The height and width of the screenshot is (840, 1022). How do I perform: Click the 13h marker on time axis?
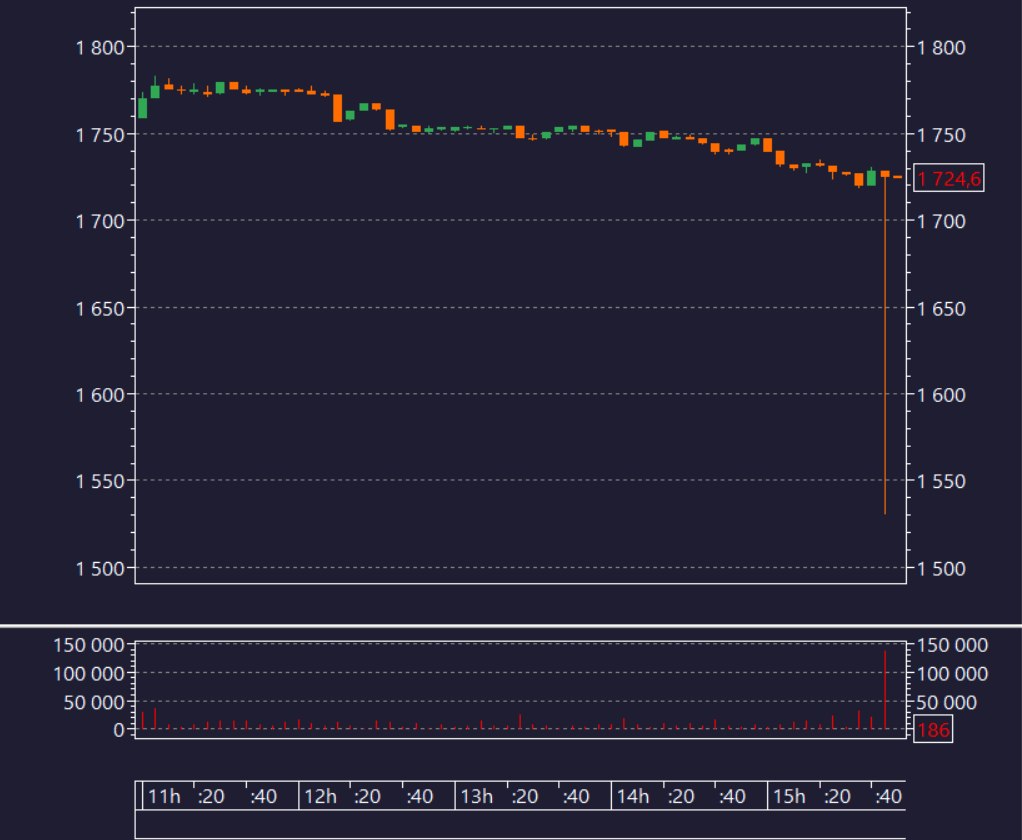pos(476,796)
